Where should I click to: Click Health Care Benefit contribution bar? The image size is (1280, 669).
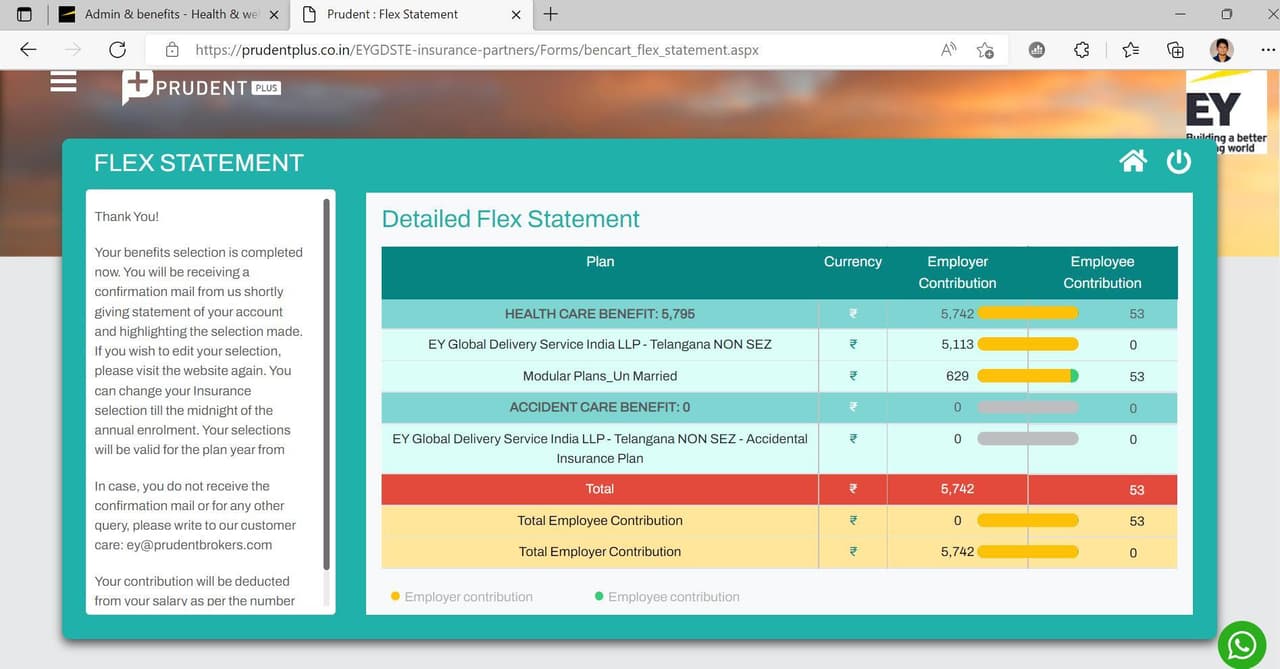(1028, 313)
